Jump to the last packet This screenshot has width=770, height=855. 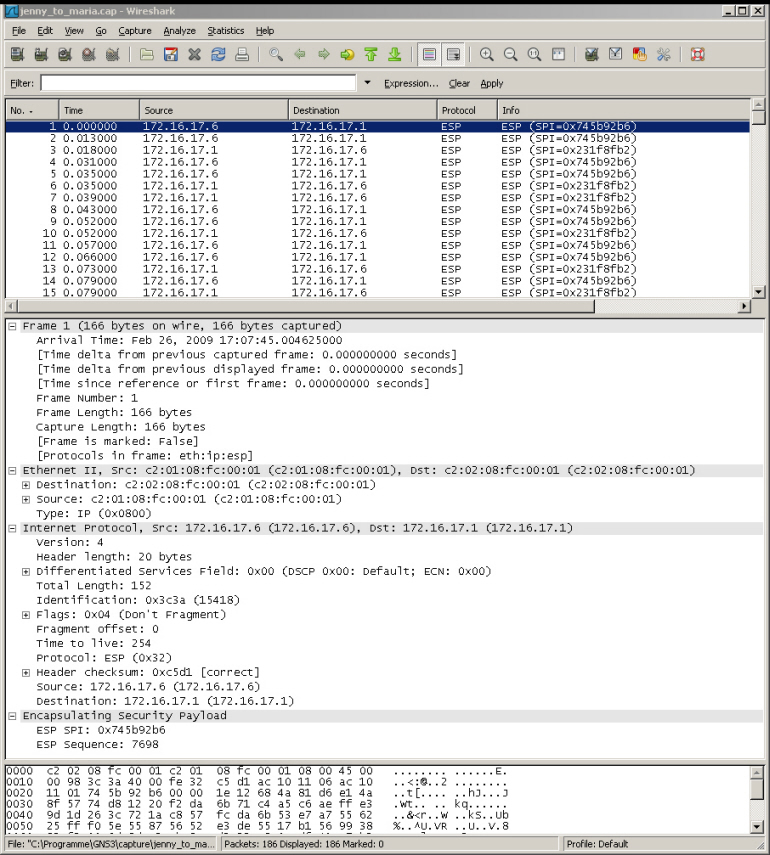(395, 54)
